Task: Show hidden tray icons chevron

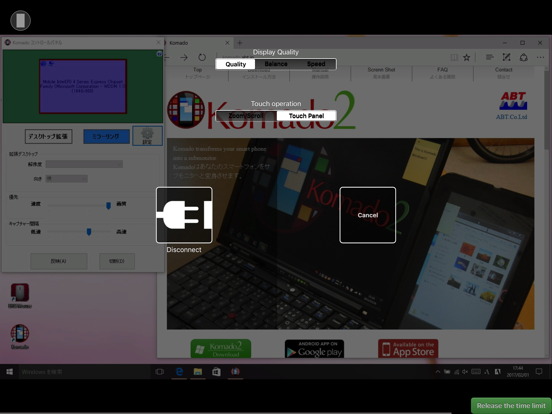Action: point(438,372)
